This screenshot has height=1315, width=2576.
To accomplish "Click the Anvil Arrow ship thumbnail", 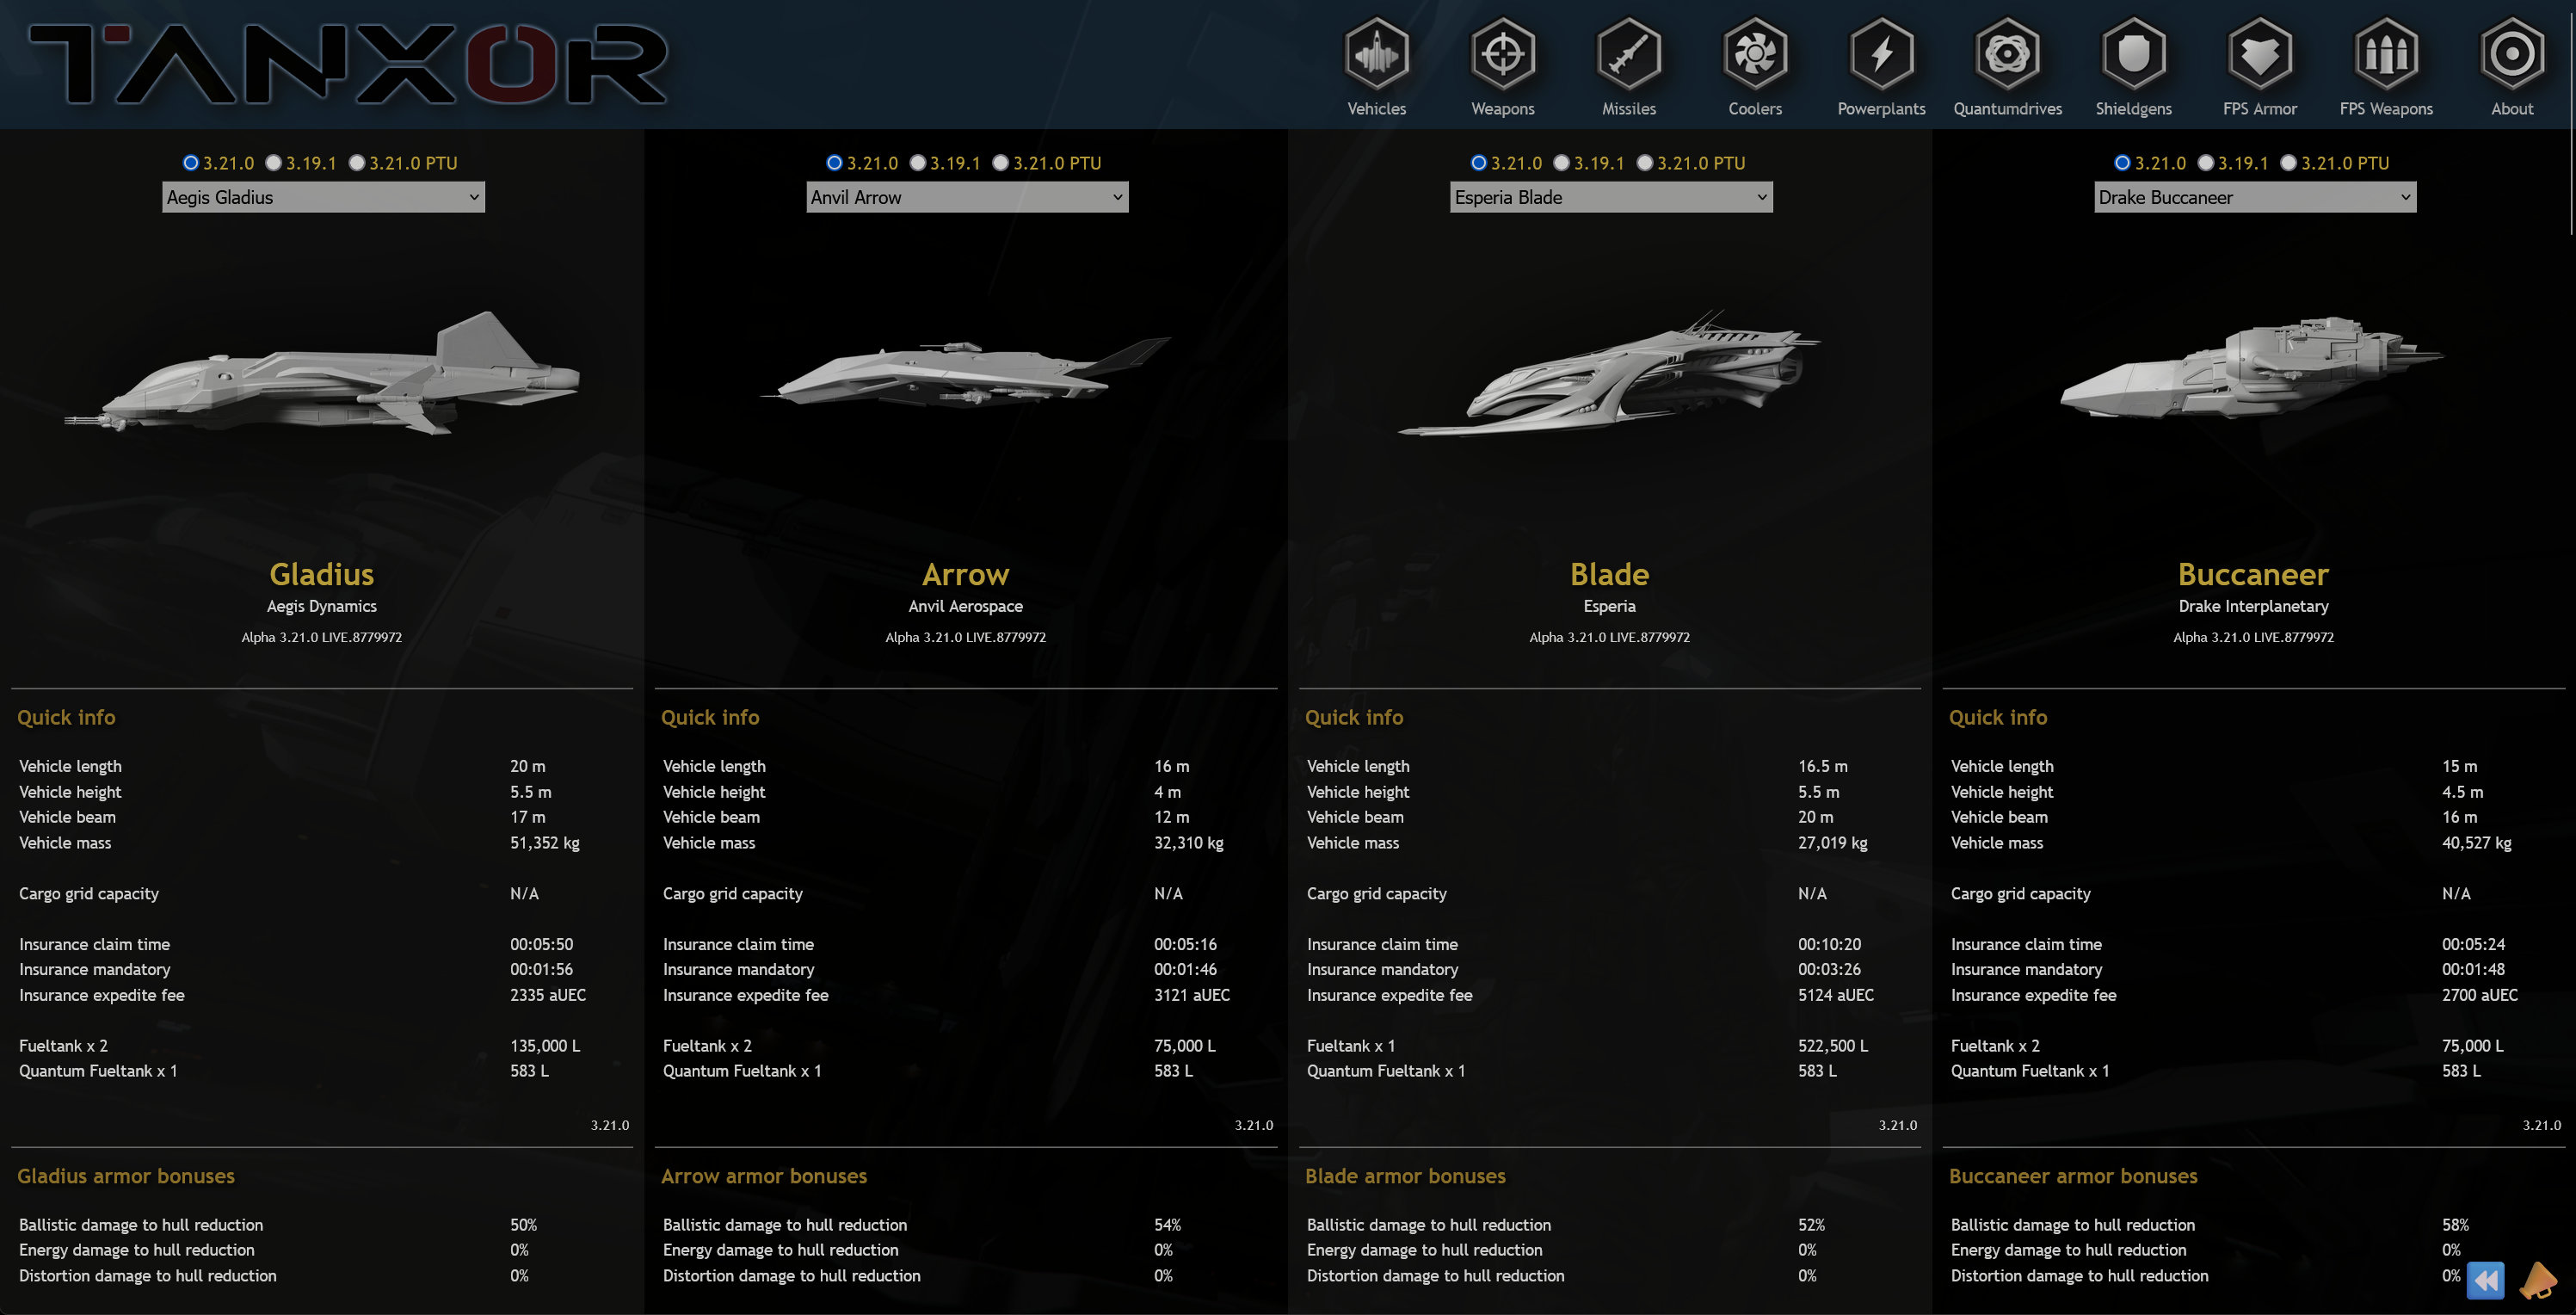I will tap(966, 372).
